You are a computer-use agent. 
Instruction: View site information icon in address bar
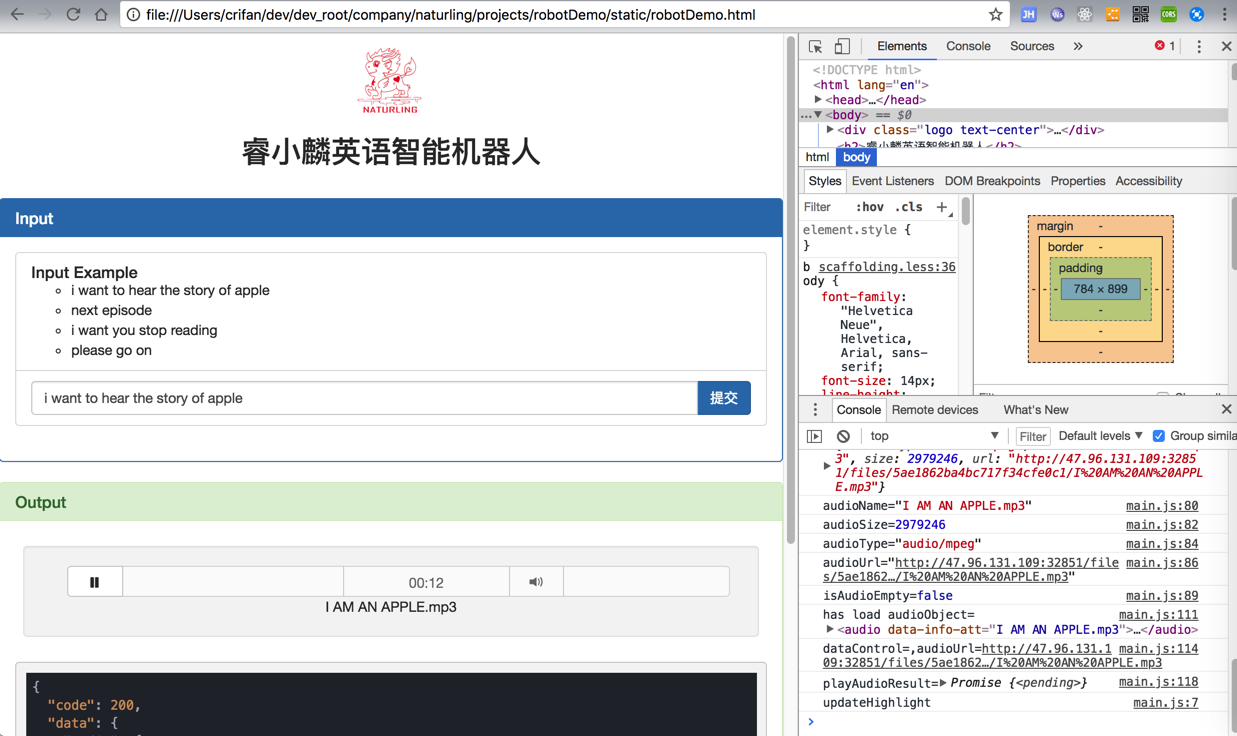(x=133, y=15)
